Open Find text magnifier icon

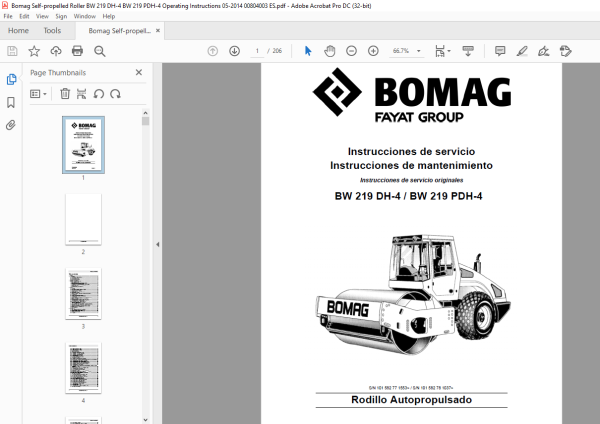[99, 51]
